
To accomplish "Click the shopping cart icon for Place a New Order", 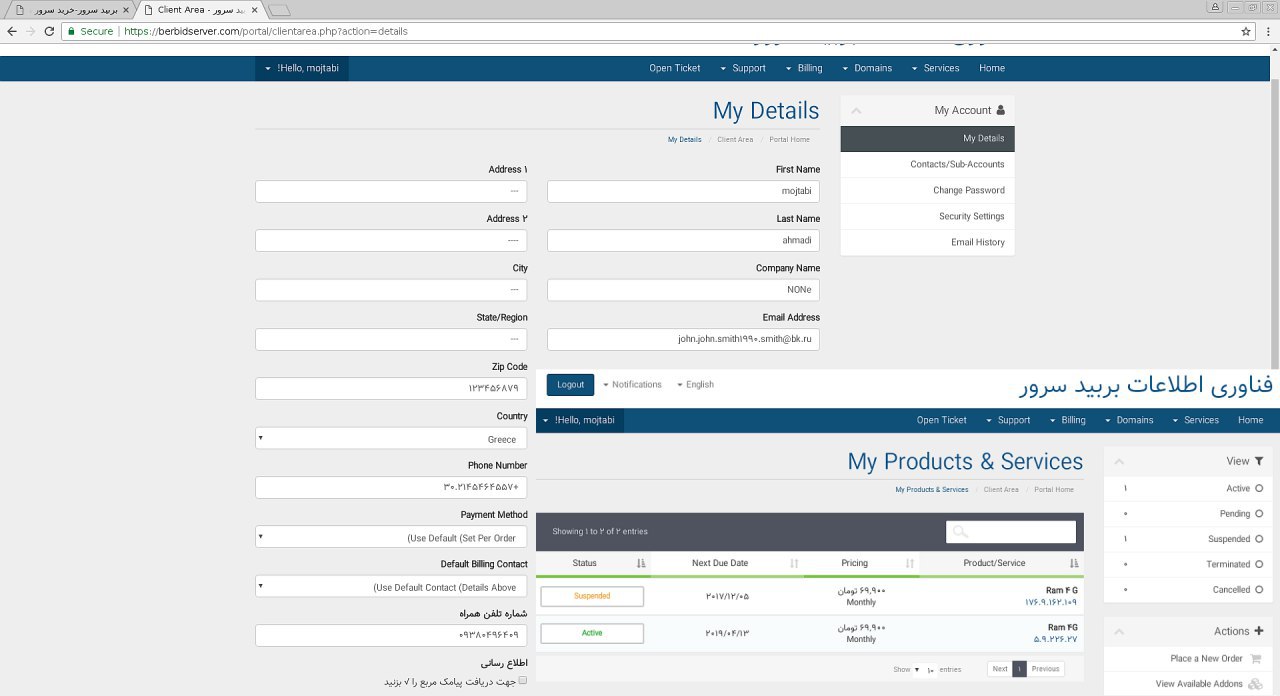I will click(x=1255, y=658).
